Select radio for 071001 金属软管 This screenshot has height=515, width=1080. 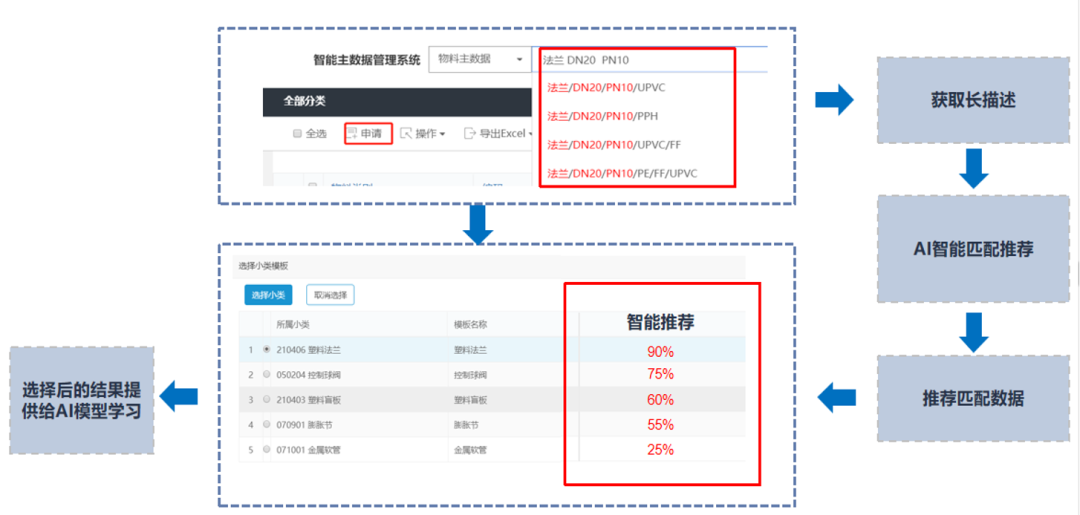point(267,449)
